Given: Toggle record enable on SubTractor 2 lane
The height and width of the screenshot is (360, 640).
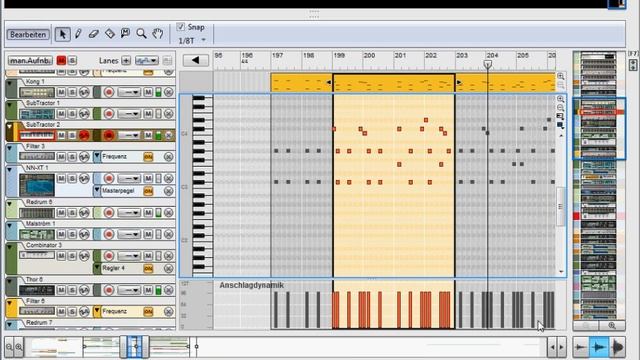Looking at the screenshot, I should point(109,135).
